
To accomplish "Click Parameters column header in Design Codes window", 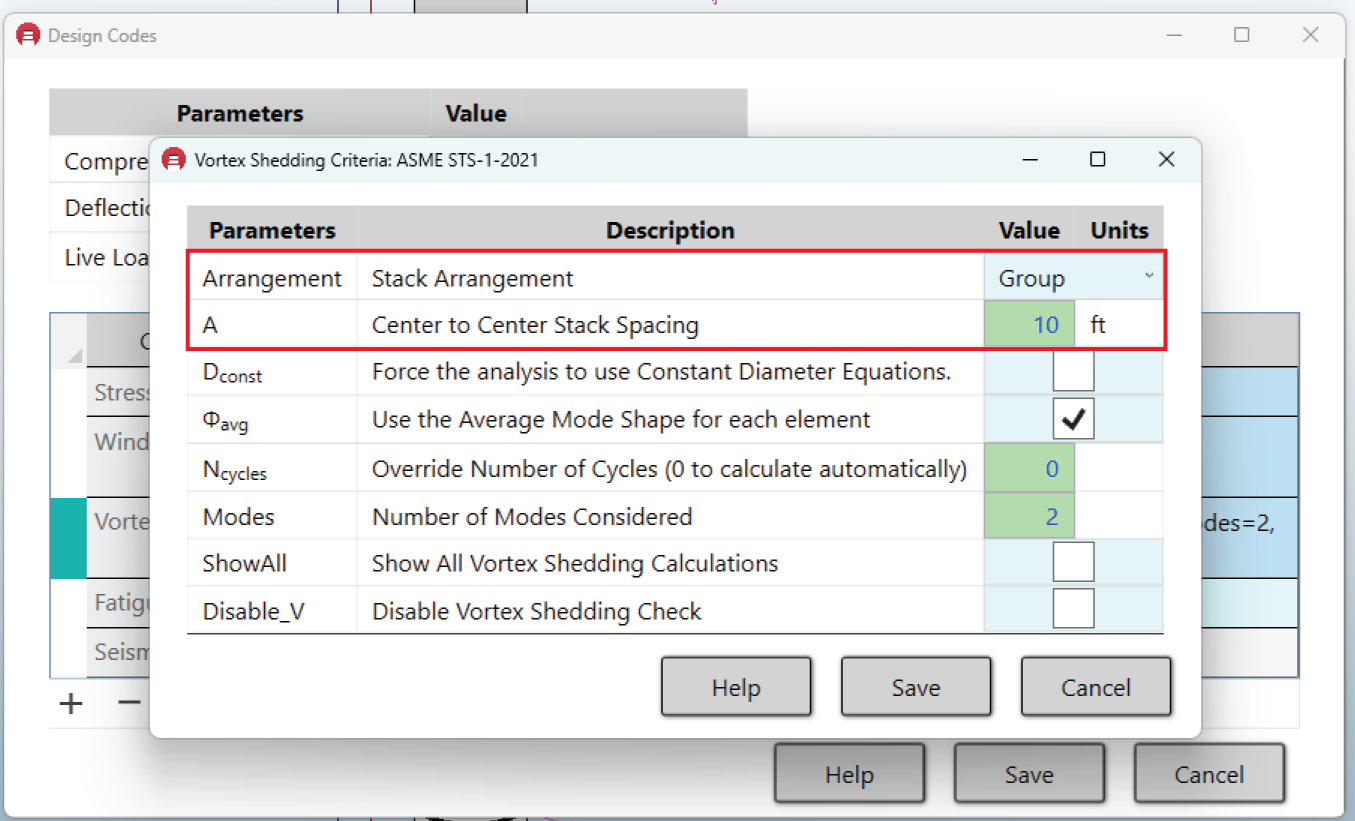I will click(x=240, y=113).
